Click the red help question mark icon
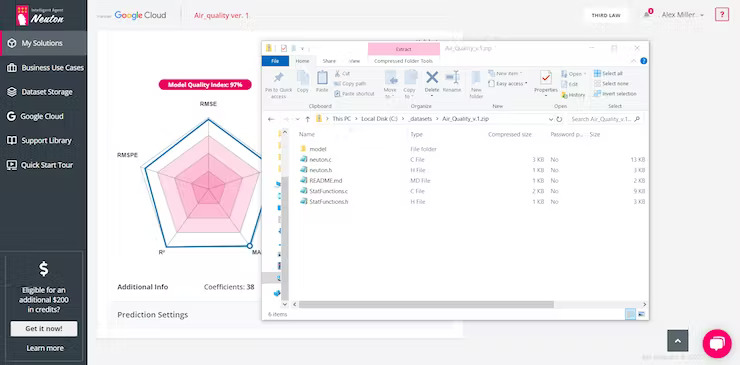Screen dimensions: 740x365 point(722,15)
